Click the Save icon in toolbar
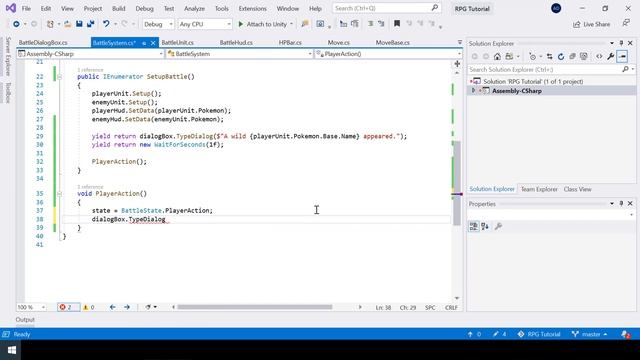The image size is (640, 360). click(79, 24)
